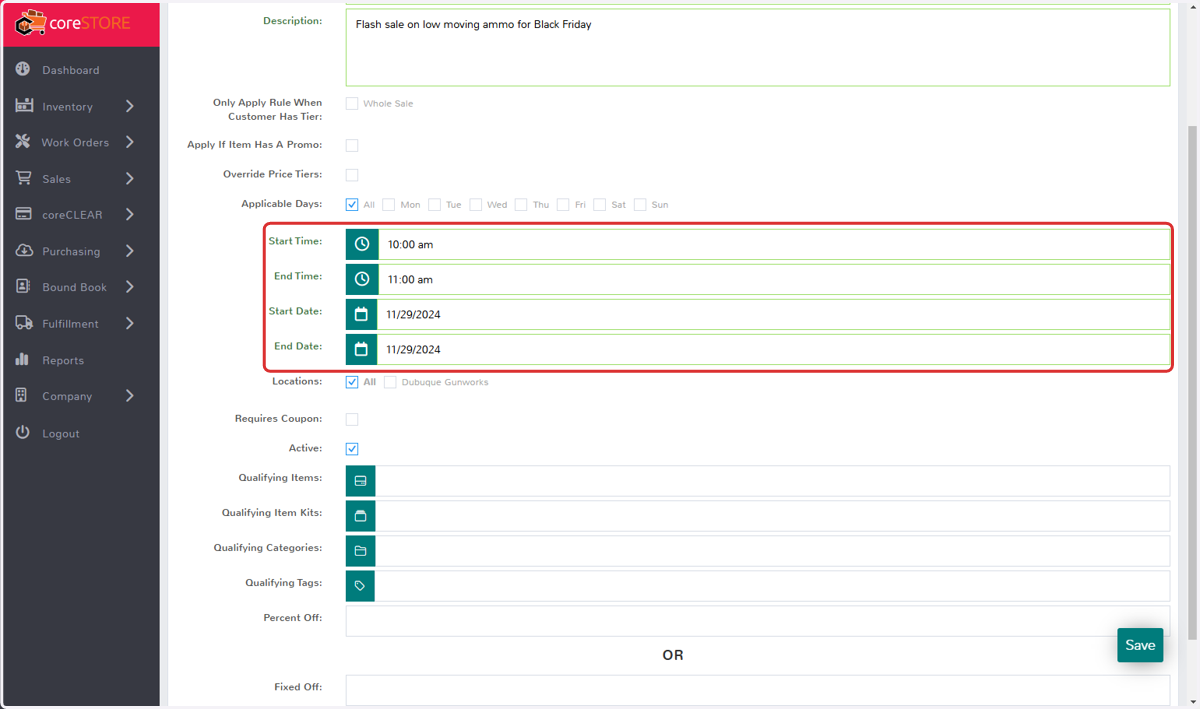Open the End Time clock picker
1200x709 pixels.
(x=362, y=279)
